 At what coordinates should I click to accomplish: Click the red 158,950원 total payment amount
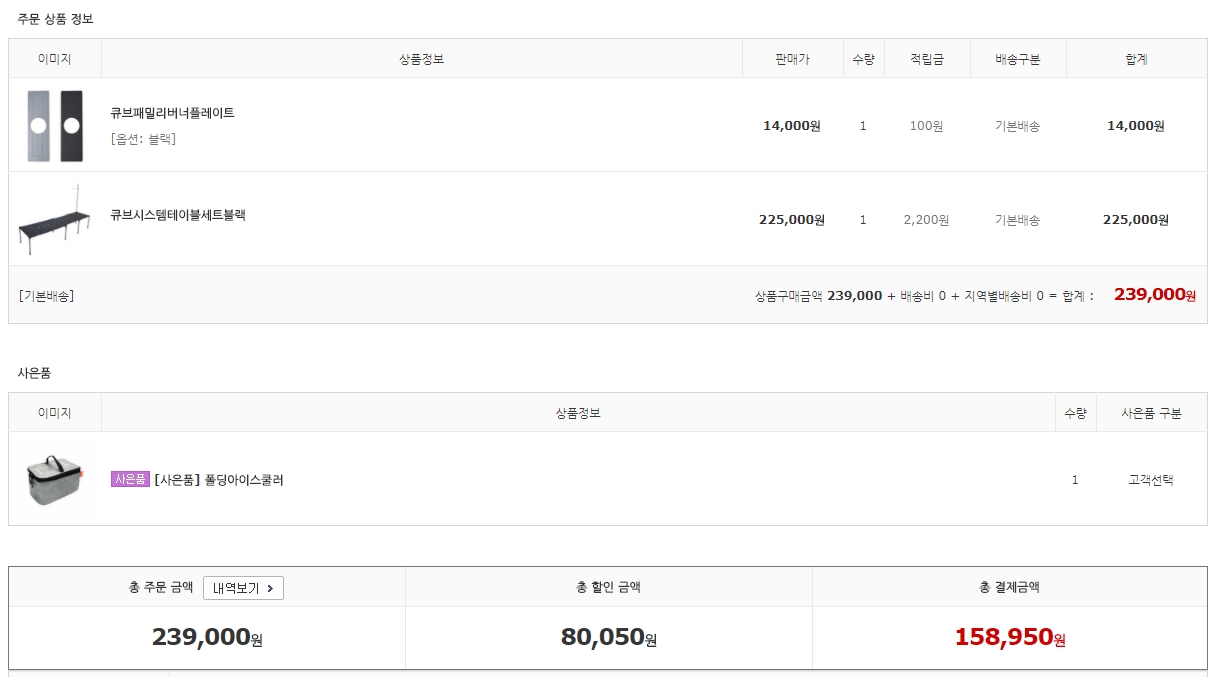coord(1010,637)
